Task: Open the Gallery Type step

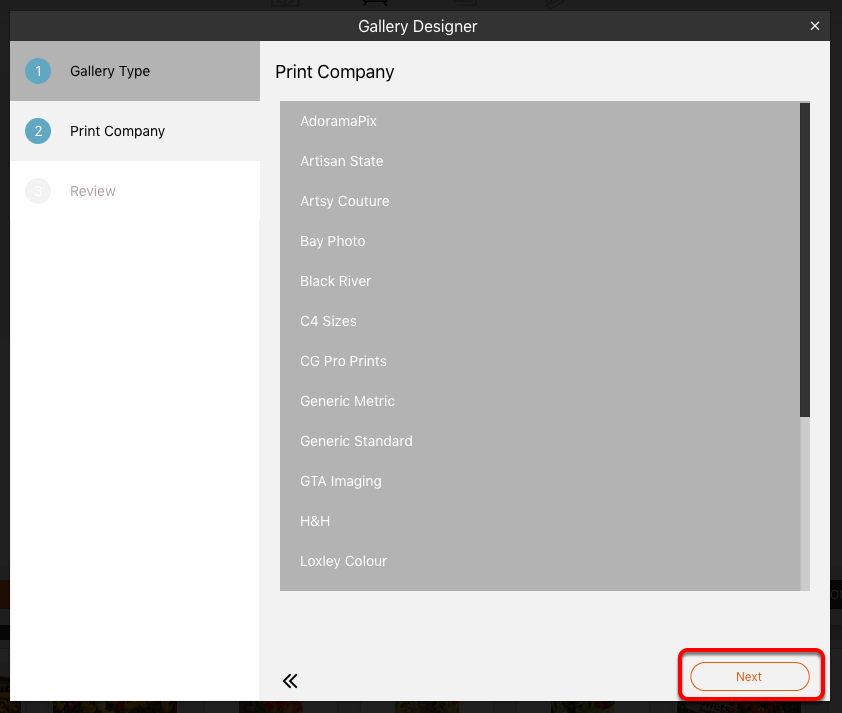Action: (x=135, y=71)
